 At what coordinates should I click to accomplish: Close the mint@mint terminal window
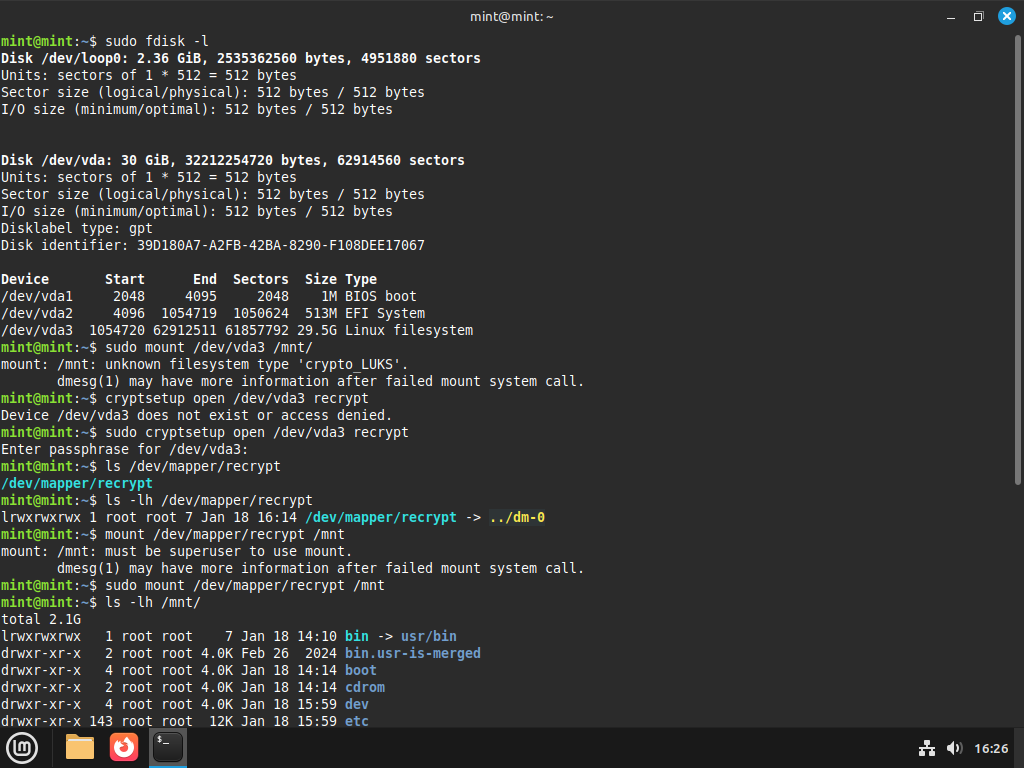click(x=1006, y=16)
